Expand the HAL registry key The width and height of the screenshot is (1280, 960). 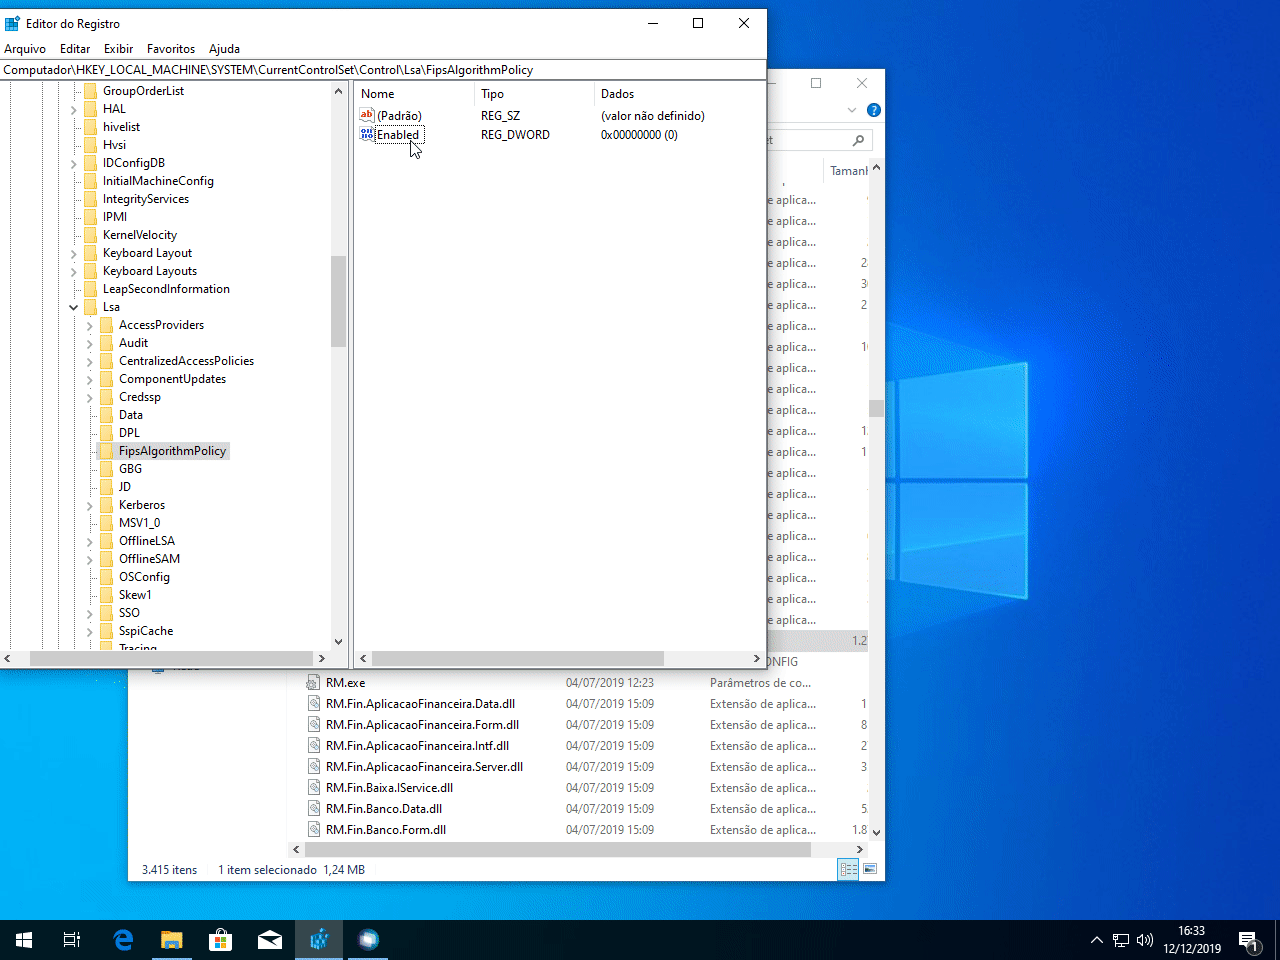(x=74, y=109)
